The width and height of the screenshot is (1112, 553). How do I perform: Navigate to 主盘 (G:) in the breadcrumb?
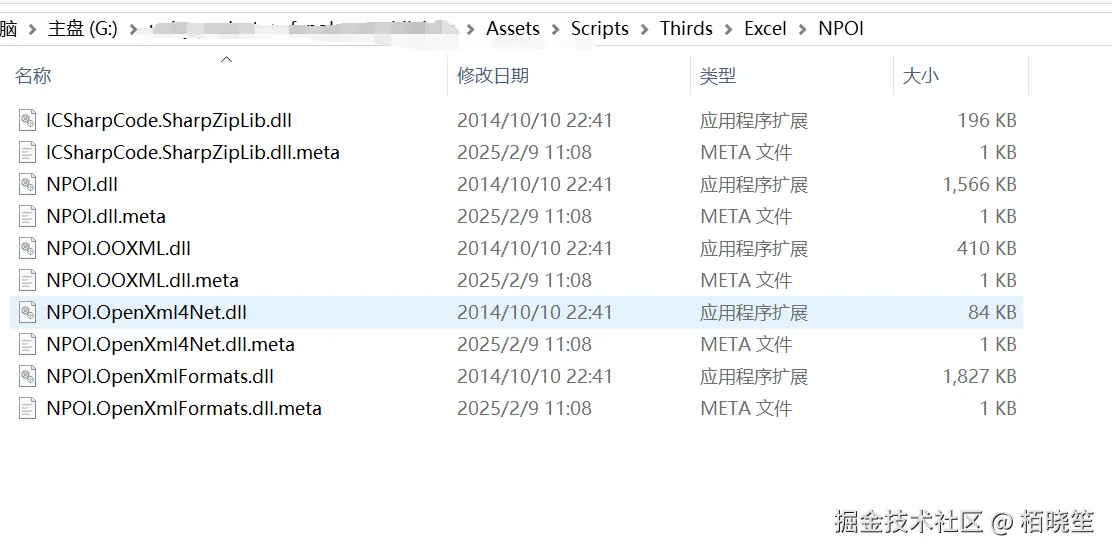click(82, 29)
